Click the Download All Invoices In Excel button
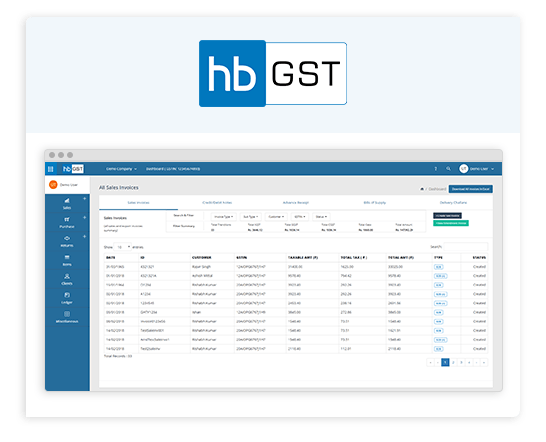The image size is (546, 442). click(x=470, y=189)
